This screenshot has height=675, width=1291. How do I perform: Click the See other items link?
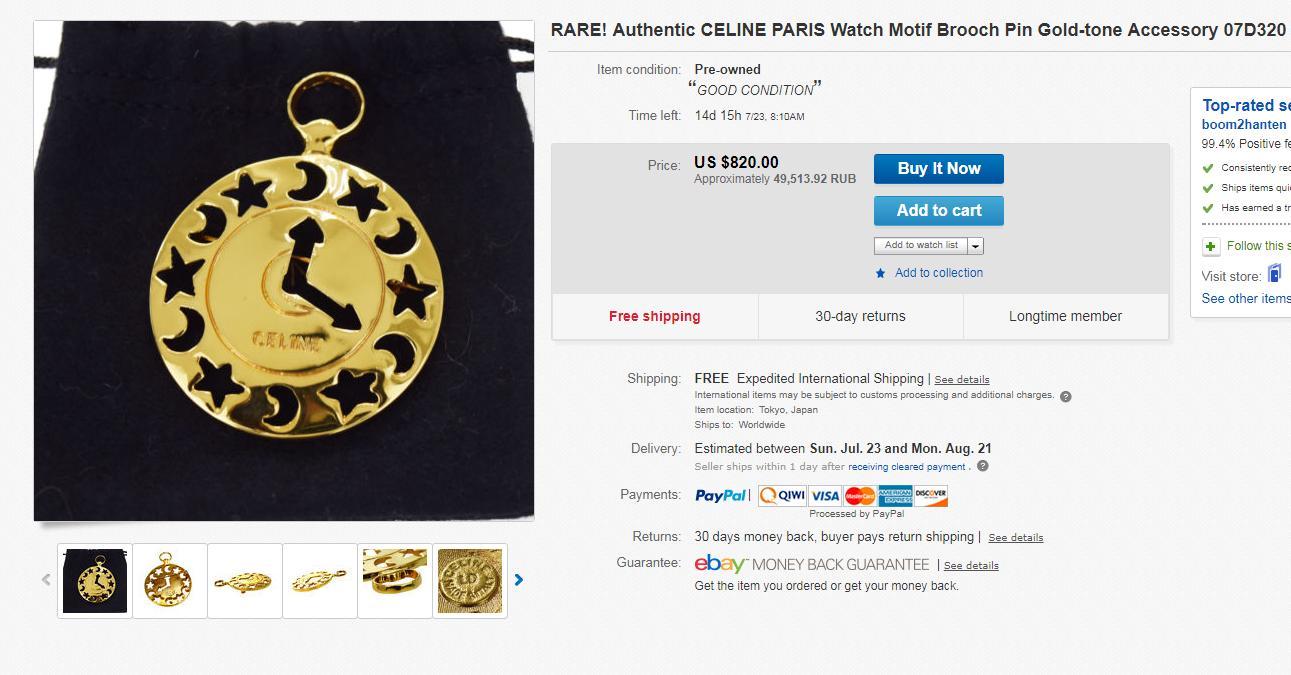1246,299
